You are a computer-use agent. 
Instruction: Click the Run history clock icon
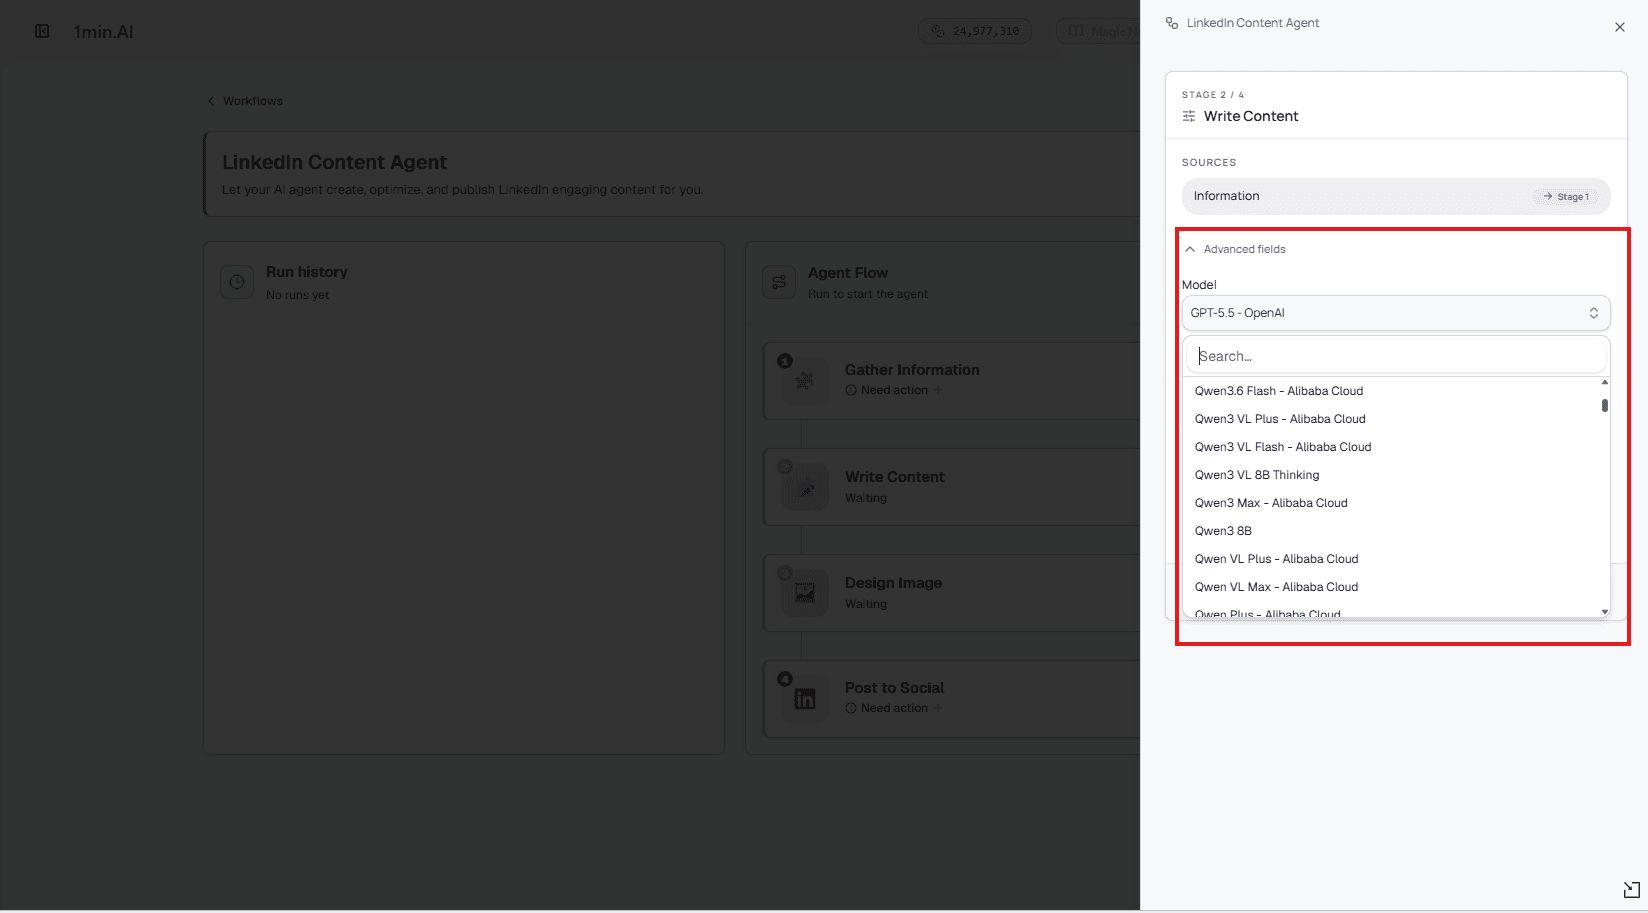(x=237, y=282)
